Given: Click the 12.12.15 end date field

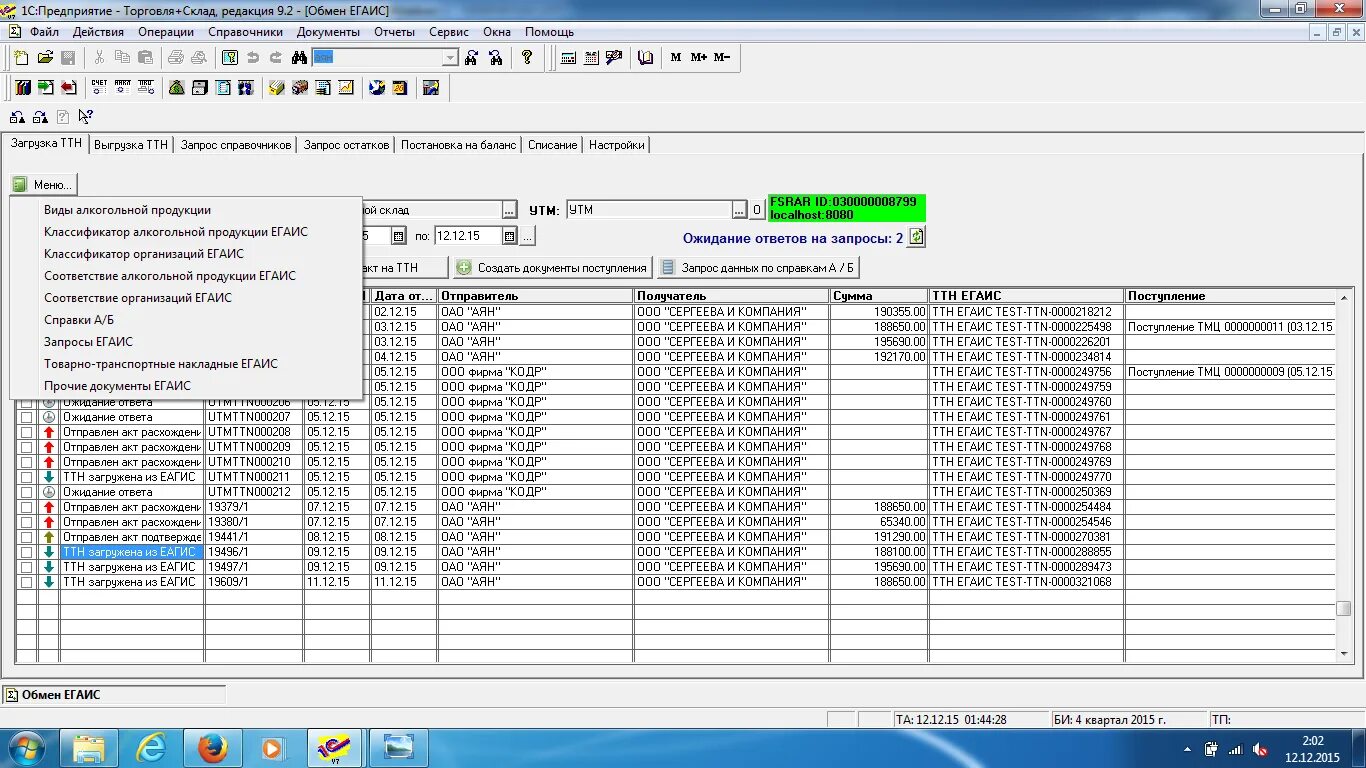Looking at the screenshot, I should point(468,236).
